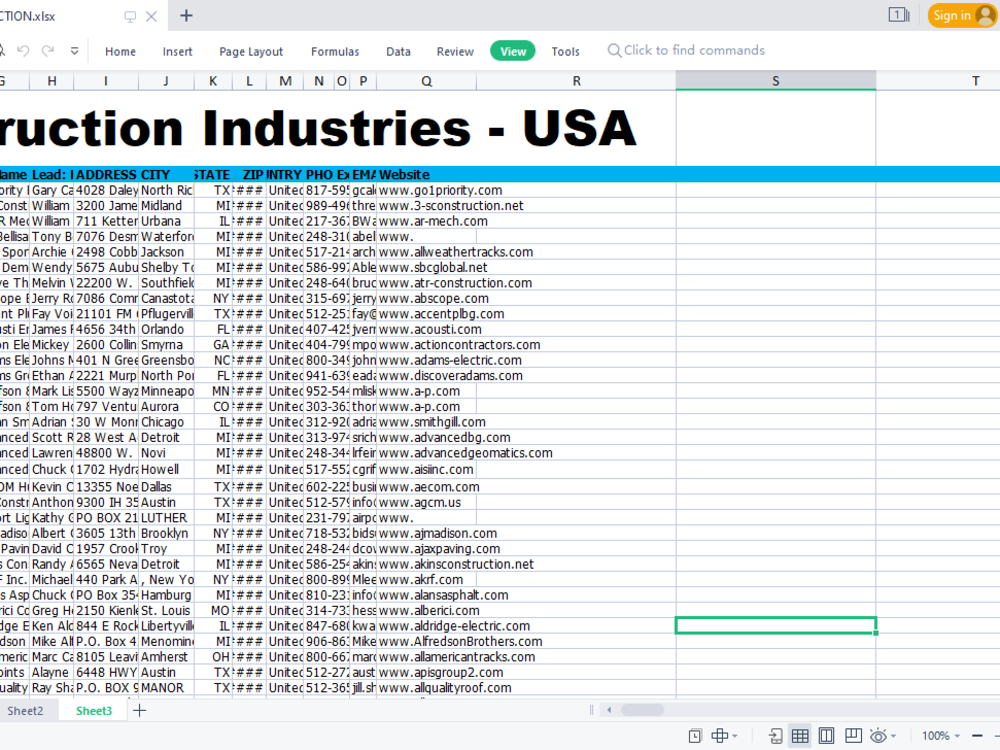Screen dimensions: 1000x750
Task: Switch to Sheet2 tab
Action: 26,710
